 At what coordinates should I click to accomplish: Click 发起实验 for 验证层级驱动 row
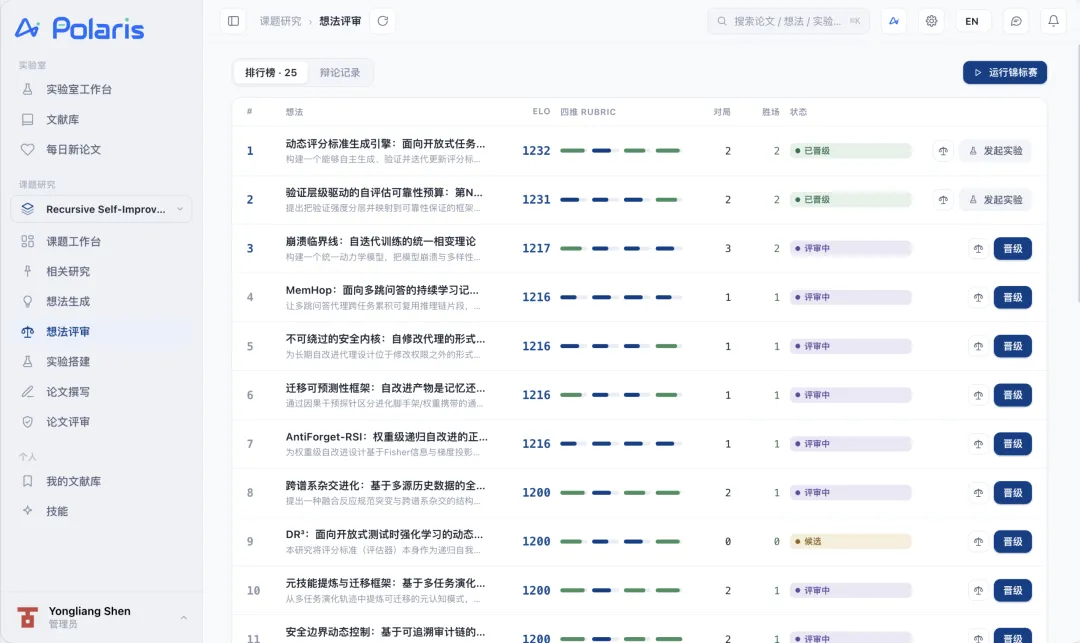point(995,200)
